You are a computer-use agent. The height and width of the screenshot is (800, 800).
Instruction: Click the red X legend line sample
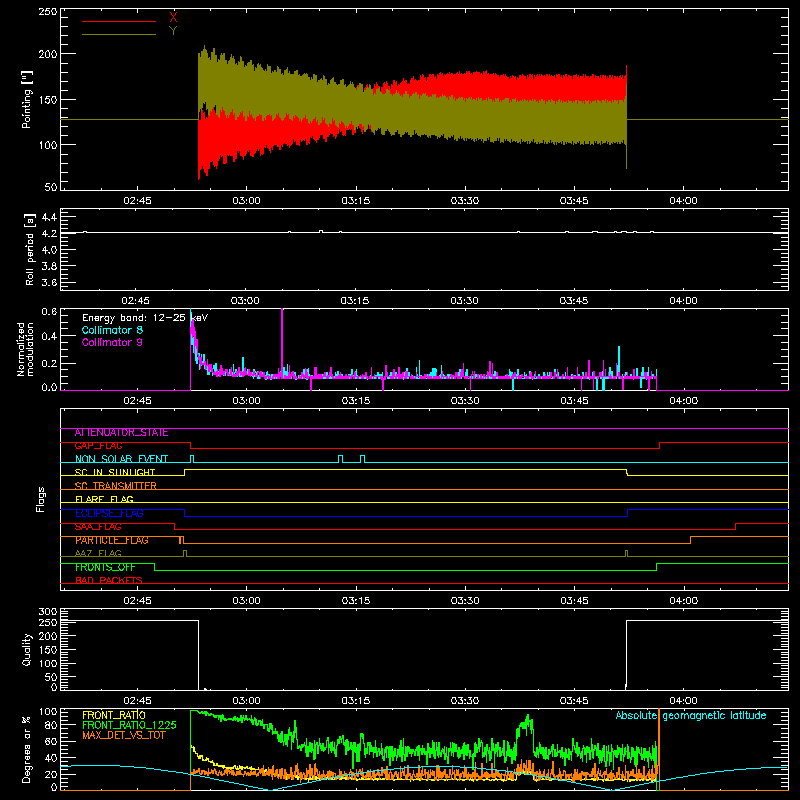118,21
